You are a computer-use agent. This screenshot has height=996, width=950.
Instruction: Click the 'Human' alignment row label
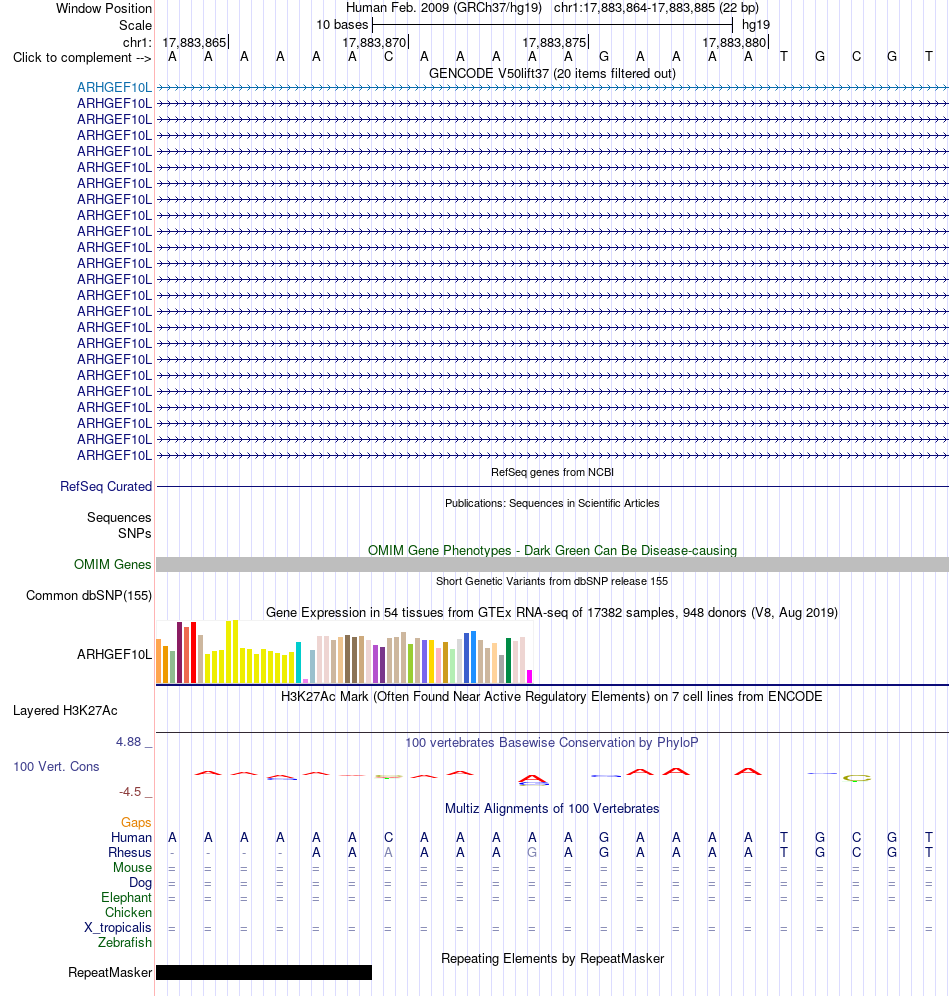click(x=131, y=838)
